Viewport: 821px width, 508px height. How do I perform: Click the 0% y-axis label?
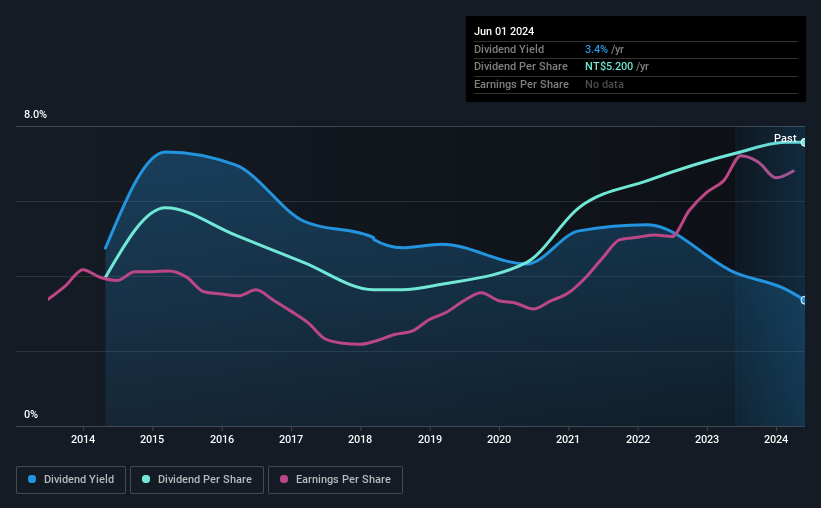[31, 414]
